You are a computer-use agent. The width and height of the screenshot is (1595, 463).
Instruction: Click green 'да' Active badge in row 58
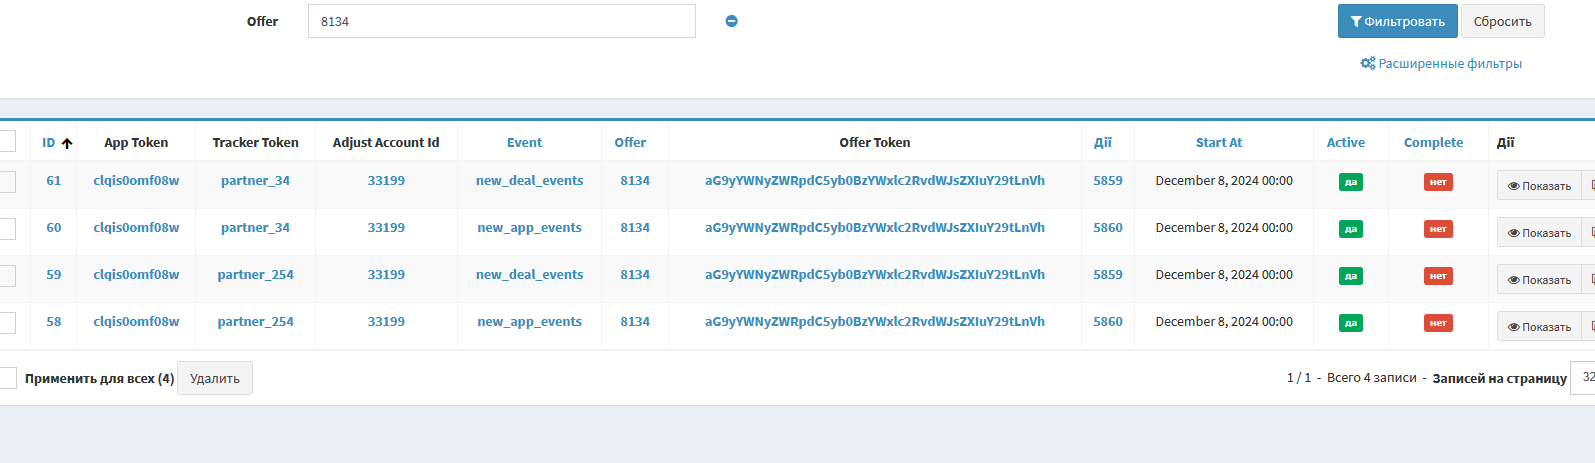pyautogui.click(x=1351, y=323)
